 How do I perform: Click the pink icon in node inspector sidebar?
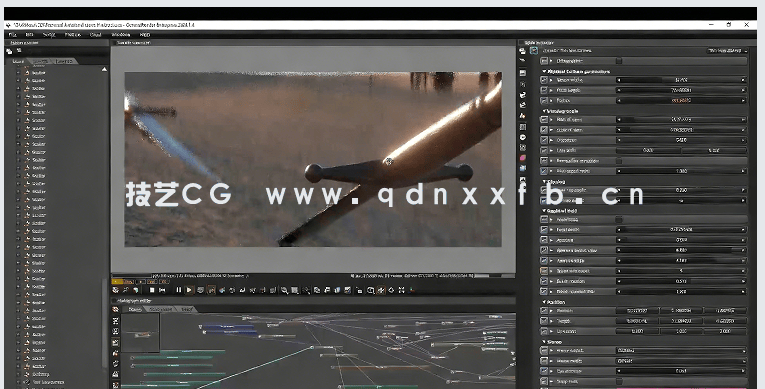[523, 158]
